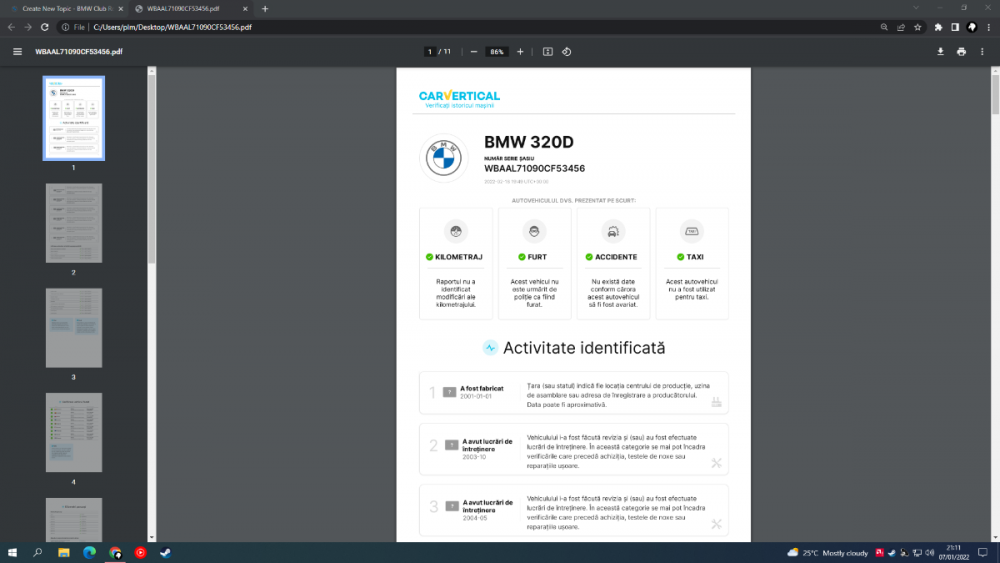
Task: Click the address bar URL
Action: coord(172,27)
